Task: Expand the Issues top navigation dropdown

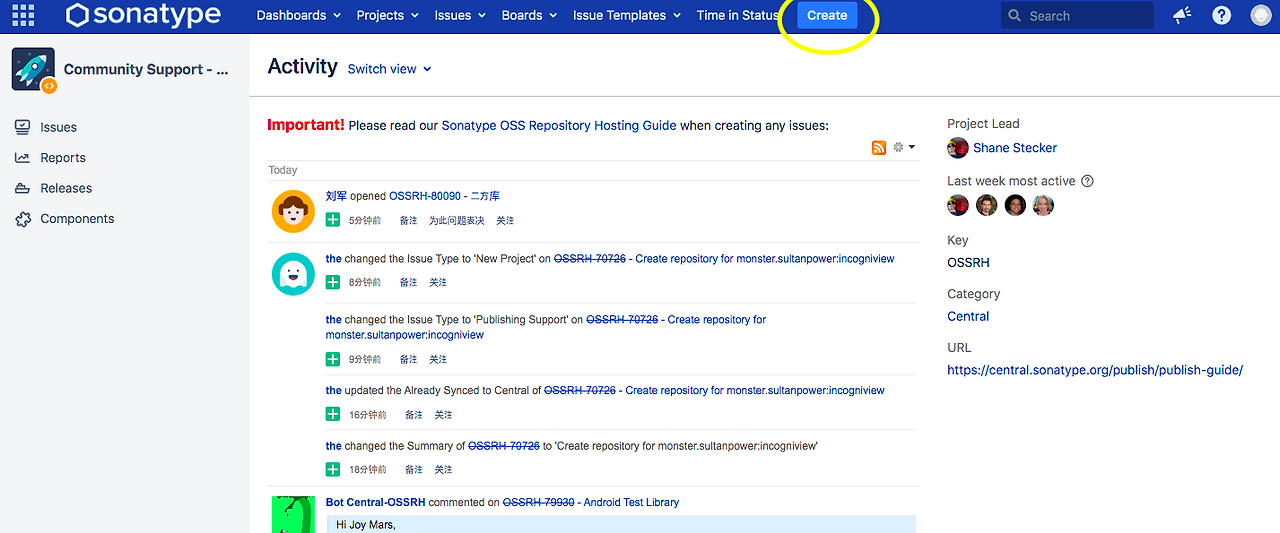Action: click(x=460, y=15)
